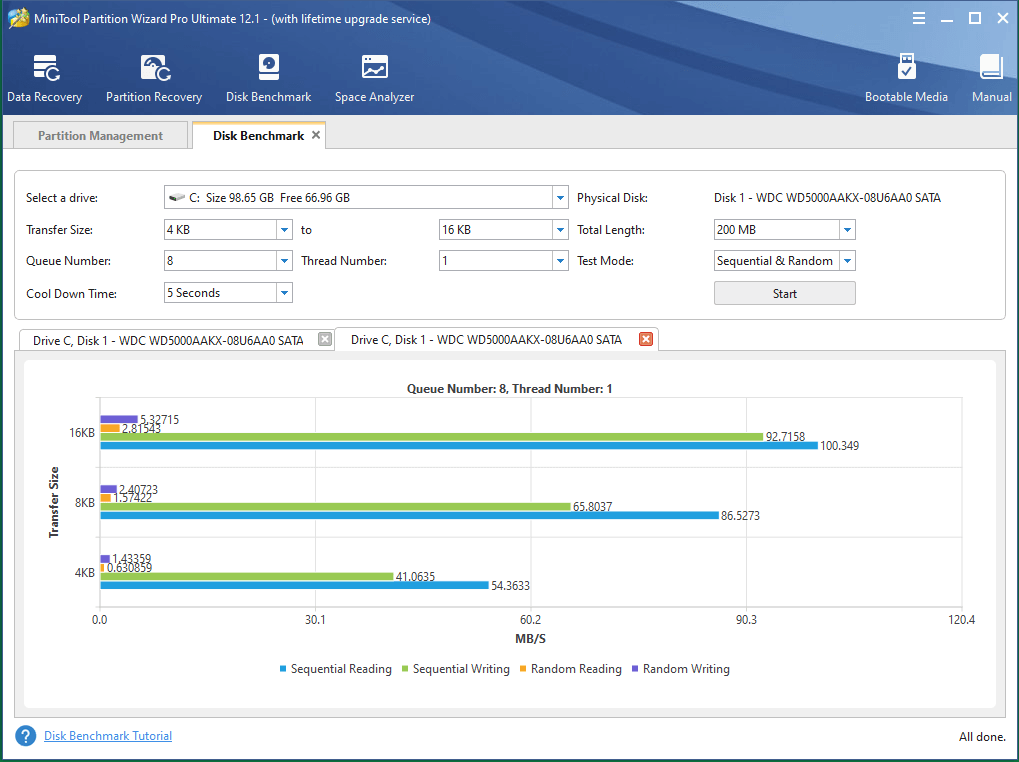Switch to the Partition Management tab
Screen dimensions: 1019x762
pyautogui.click(x=101, y=136)
